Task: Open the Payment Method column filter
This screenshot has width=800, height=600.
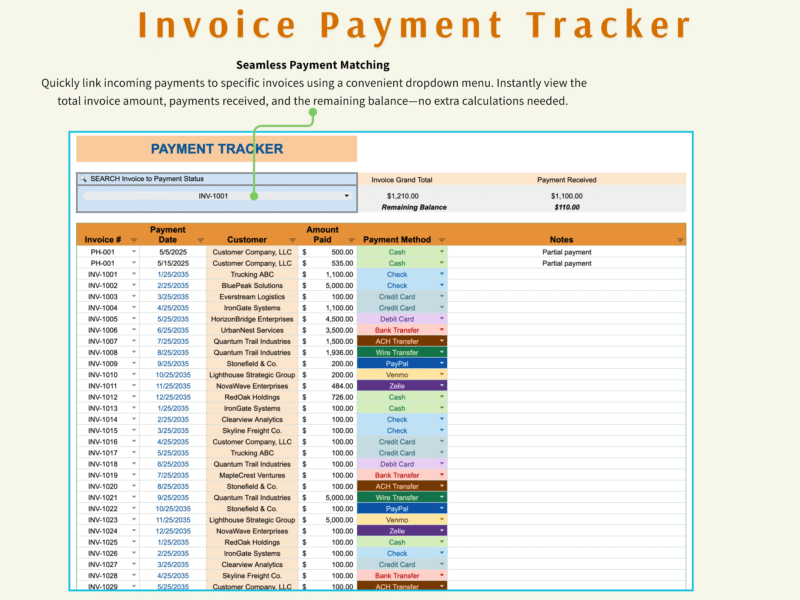Action: [x=442, y=240]
